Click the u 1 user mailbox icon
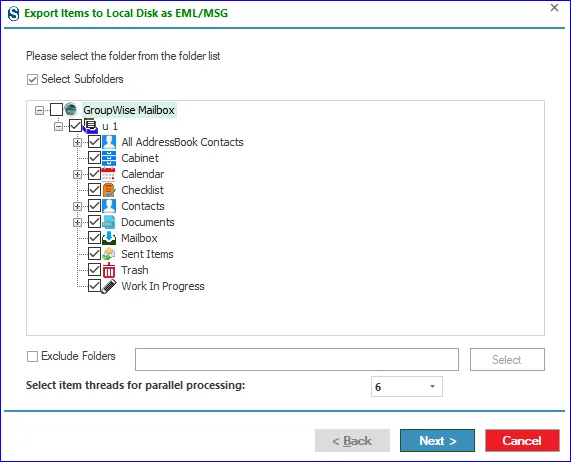Image resolution: width=571 pixels, height=462 pixels. coord(90,126)
